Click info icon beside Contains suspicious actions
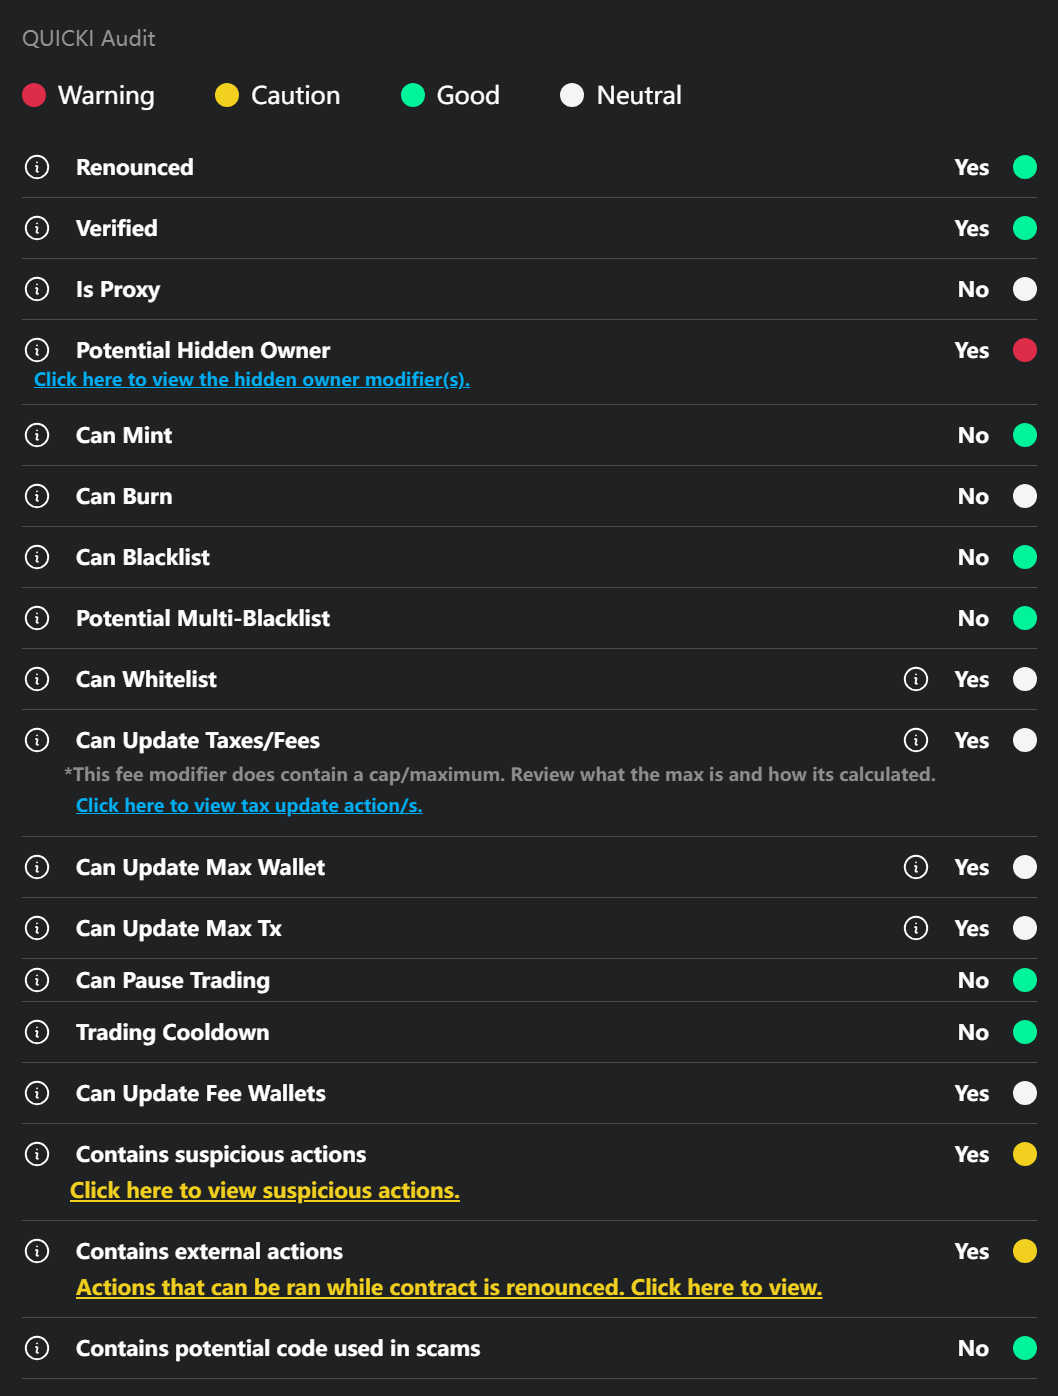This screenshot has height=1396, width=1058. coord(37,1154)
